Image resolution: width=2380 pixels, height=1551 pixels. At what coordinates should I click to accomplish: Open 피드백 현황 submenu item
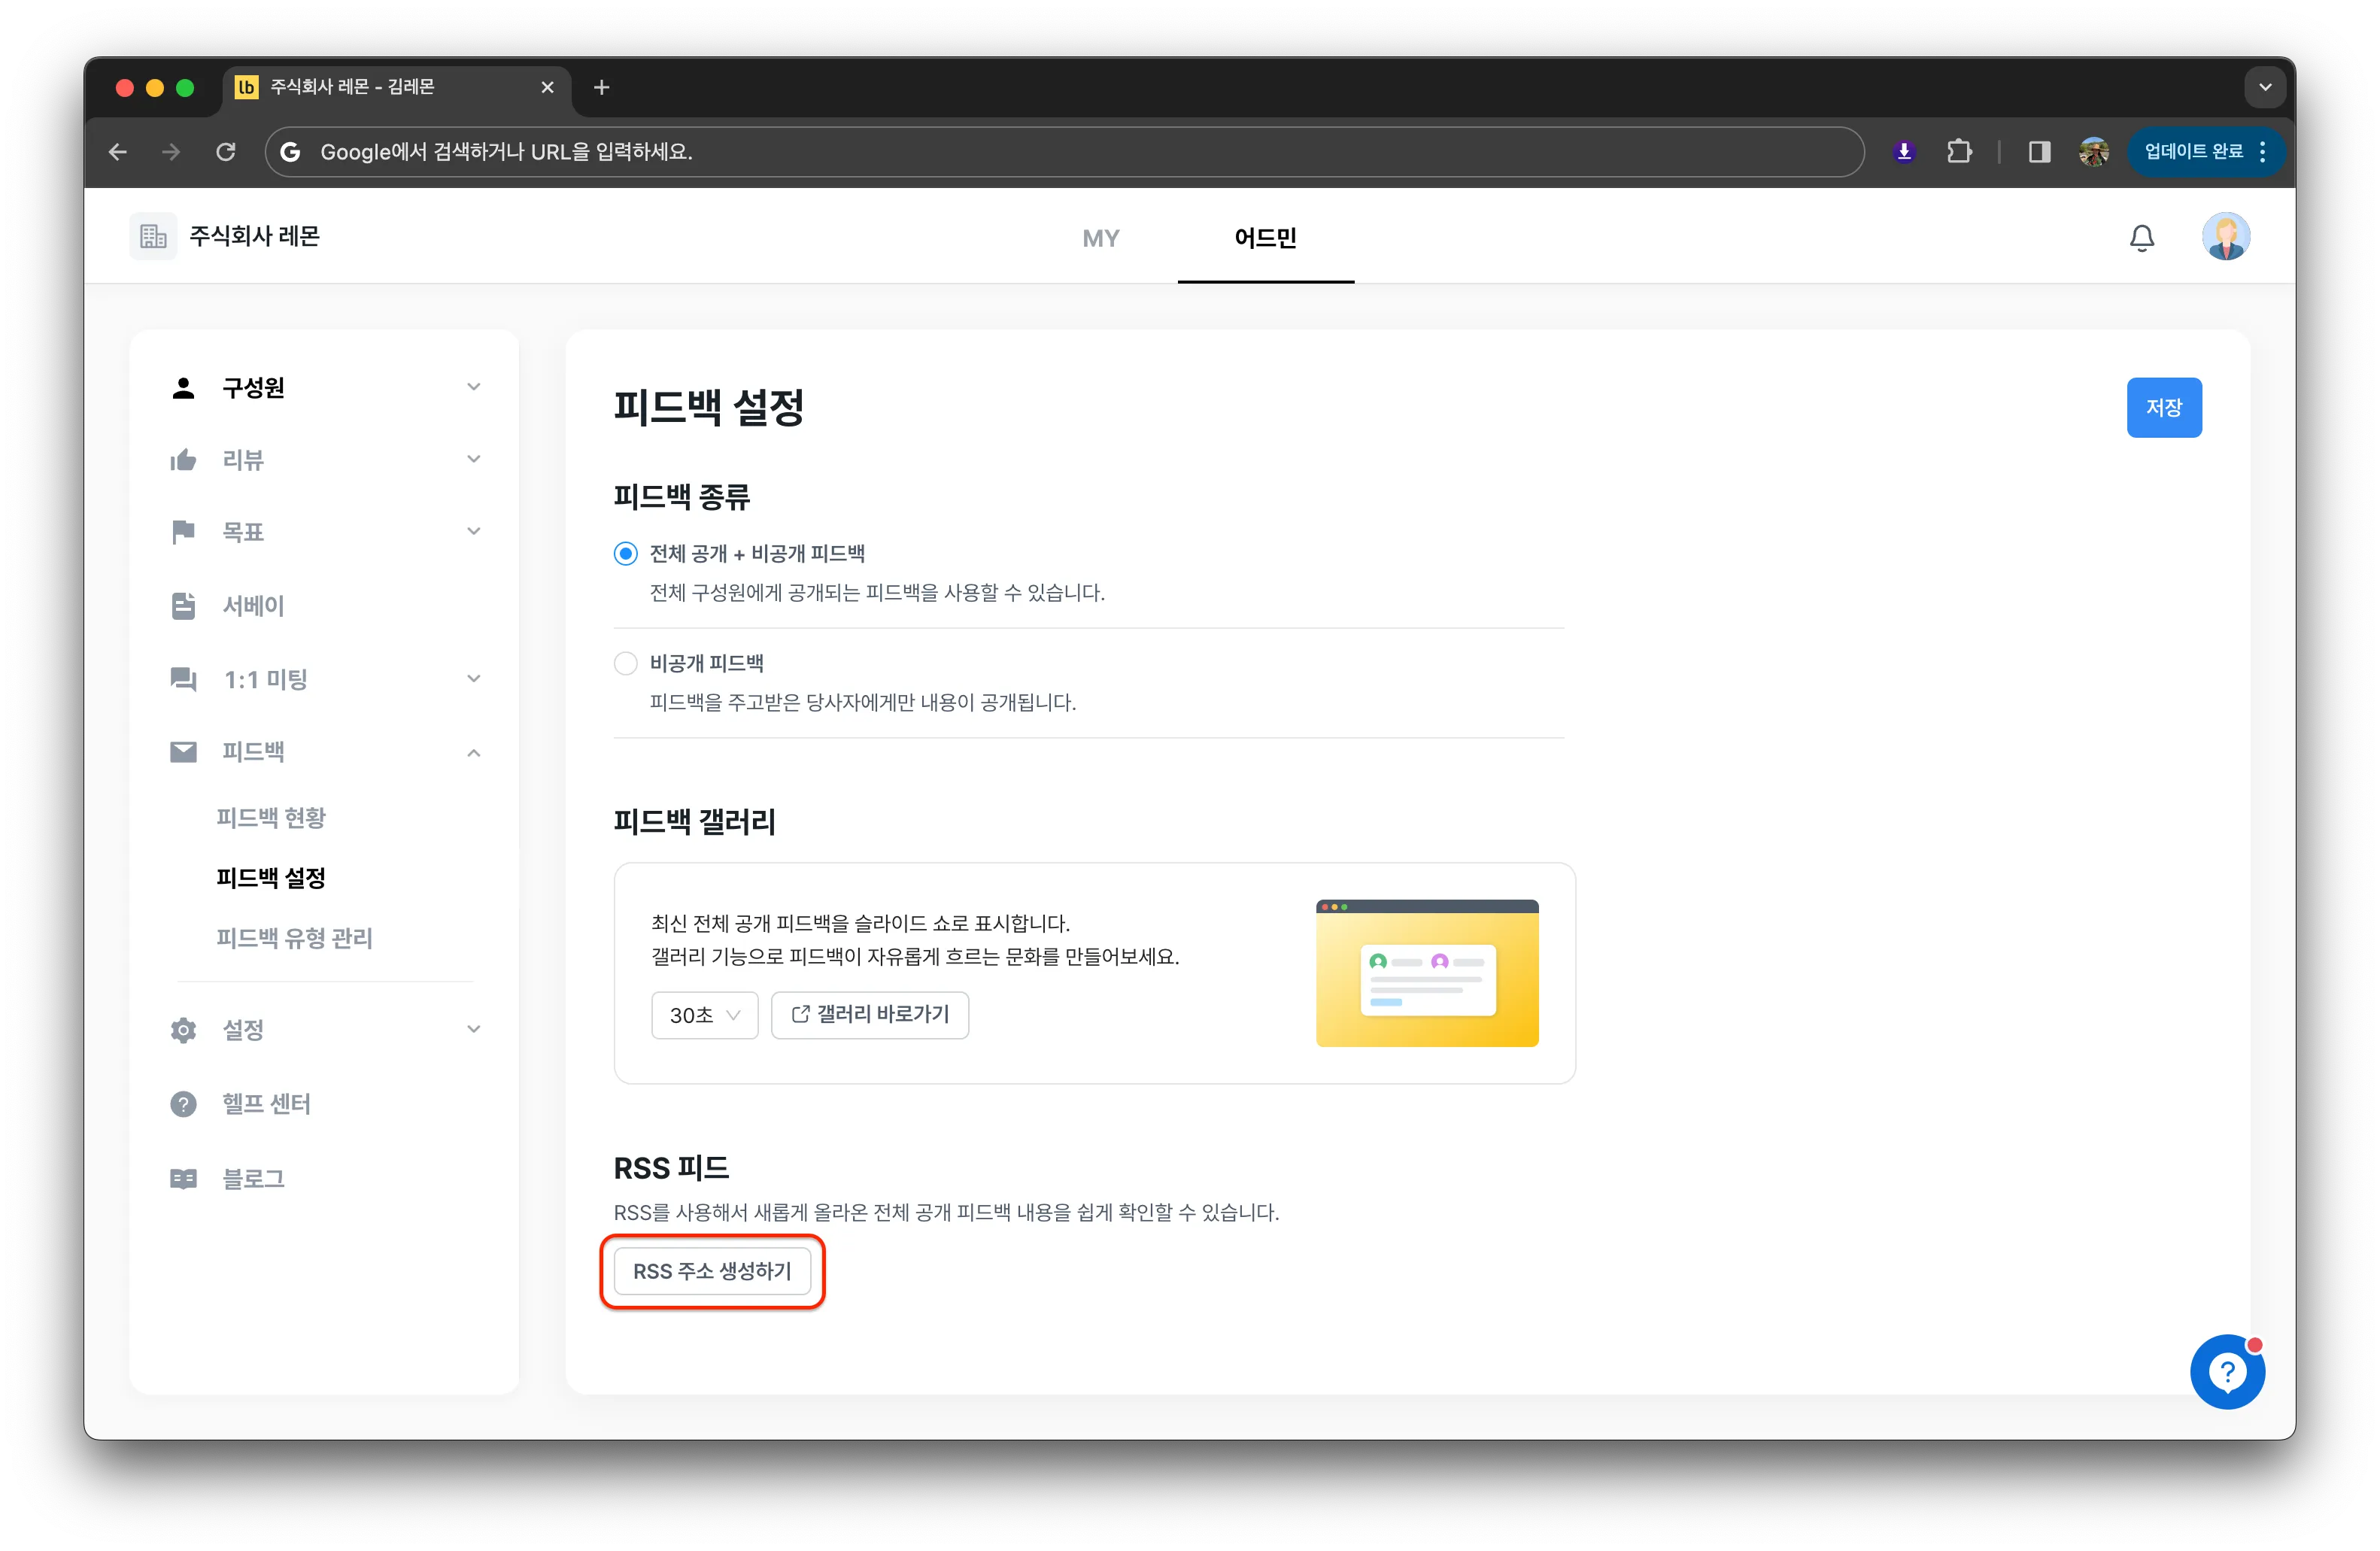pyautogui.click(x=271, y=818)
